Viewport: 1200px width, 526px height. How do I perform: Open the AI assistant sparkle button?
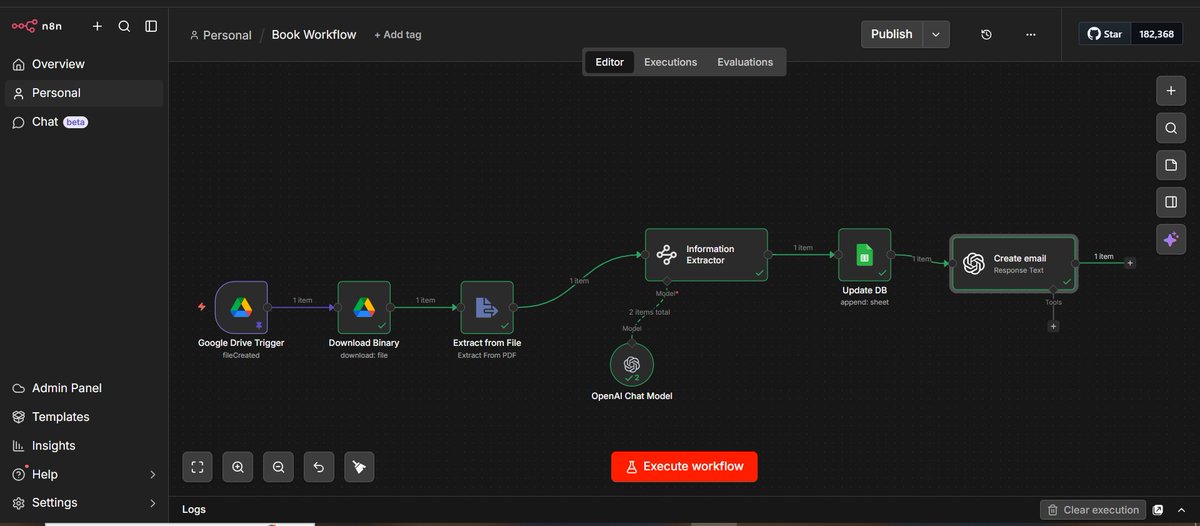(1170, 239)
